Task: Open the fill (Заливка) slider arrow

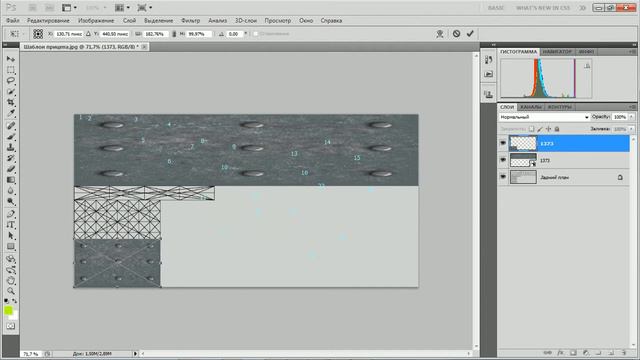Action: 631,129
